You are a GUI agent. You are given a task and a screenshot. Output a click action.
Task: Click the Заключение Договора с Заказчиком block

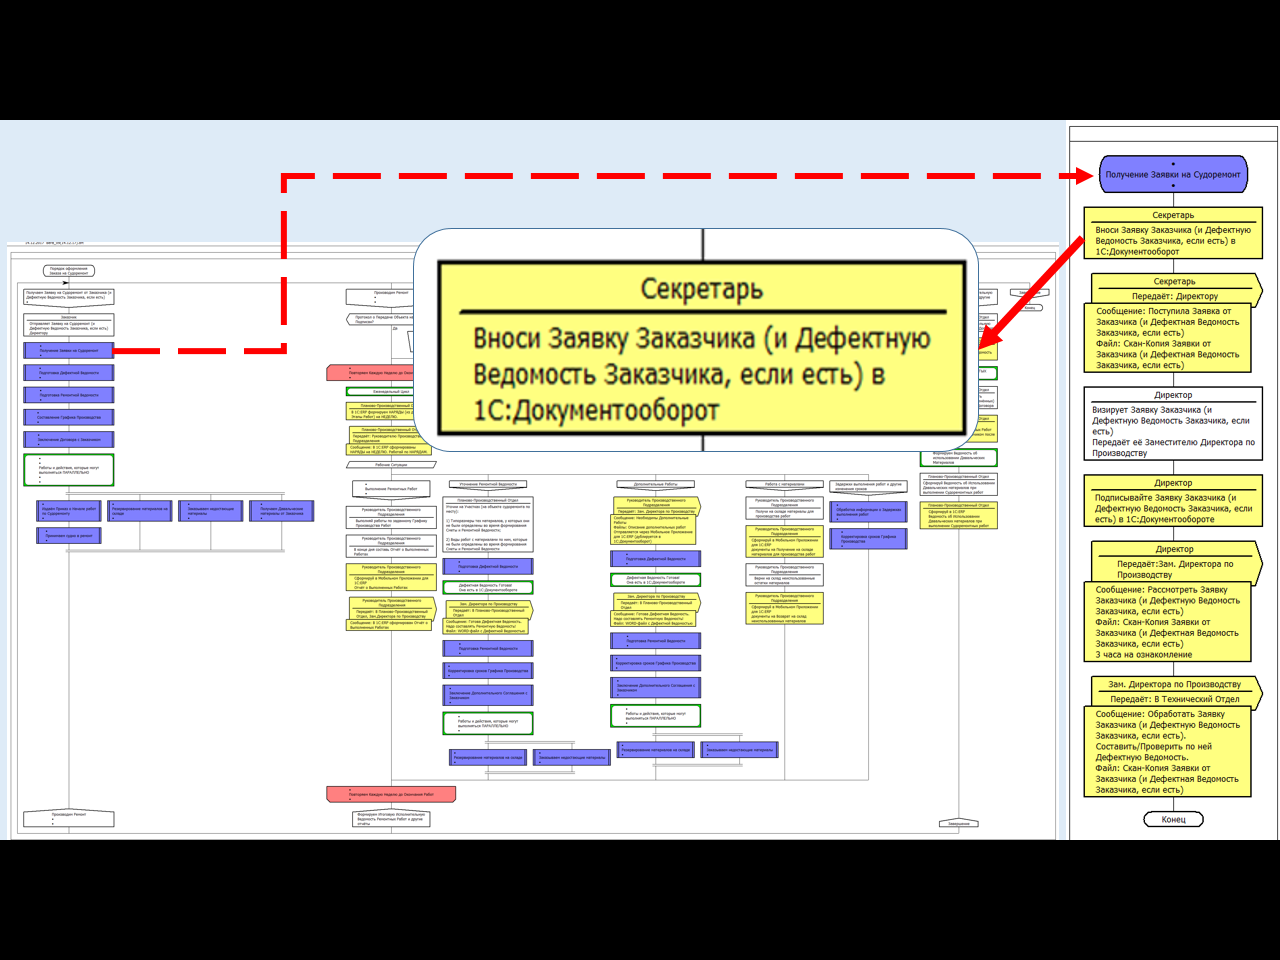[69, 439]
